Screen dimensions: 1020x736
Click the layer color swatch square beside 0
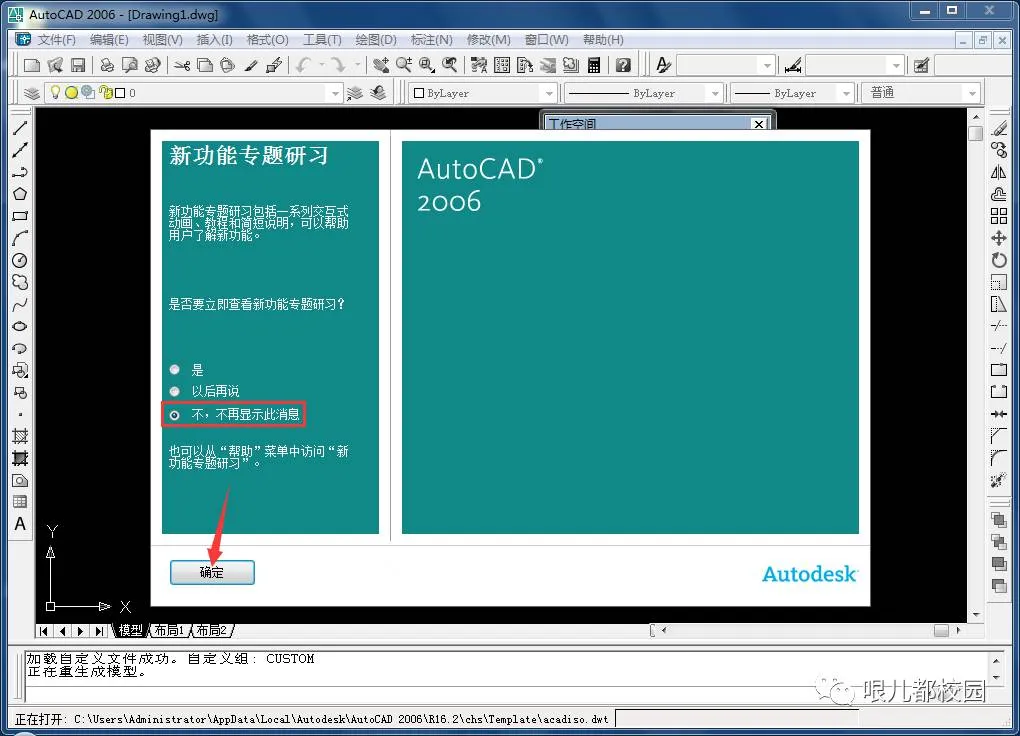[120, 93]
